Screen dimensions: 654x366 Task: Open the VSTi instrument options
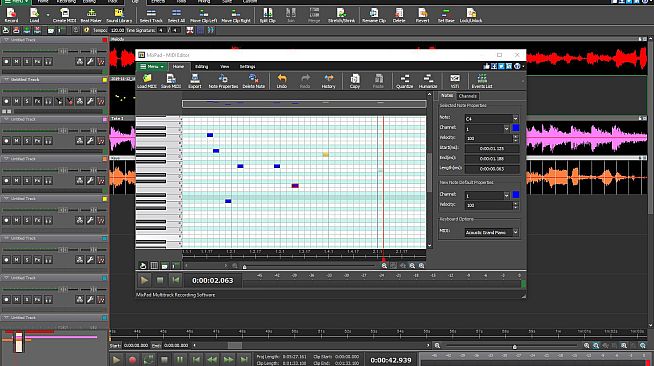455,81
